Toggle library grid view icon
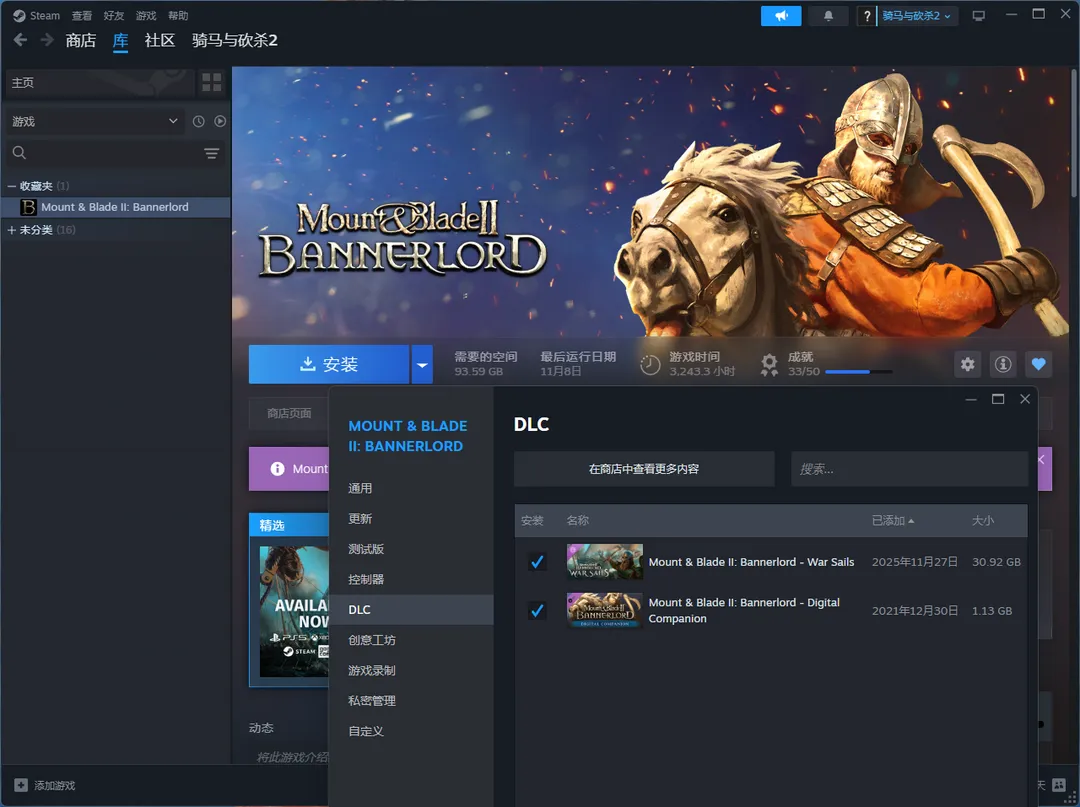This screenshot has width=1080, height=807. pyautogui.click(x=212, y=82)
